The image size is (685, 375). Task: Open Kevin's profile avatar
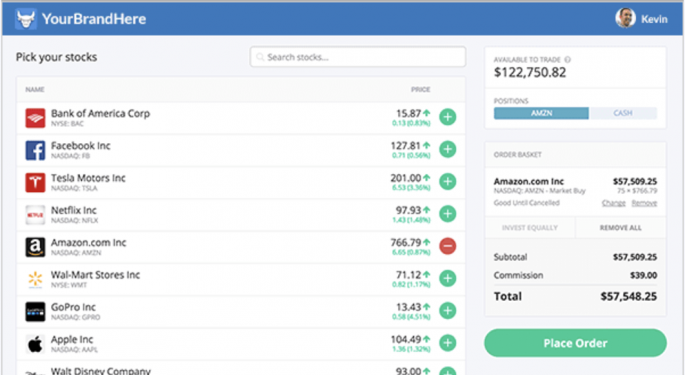pos(625,18)
